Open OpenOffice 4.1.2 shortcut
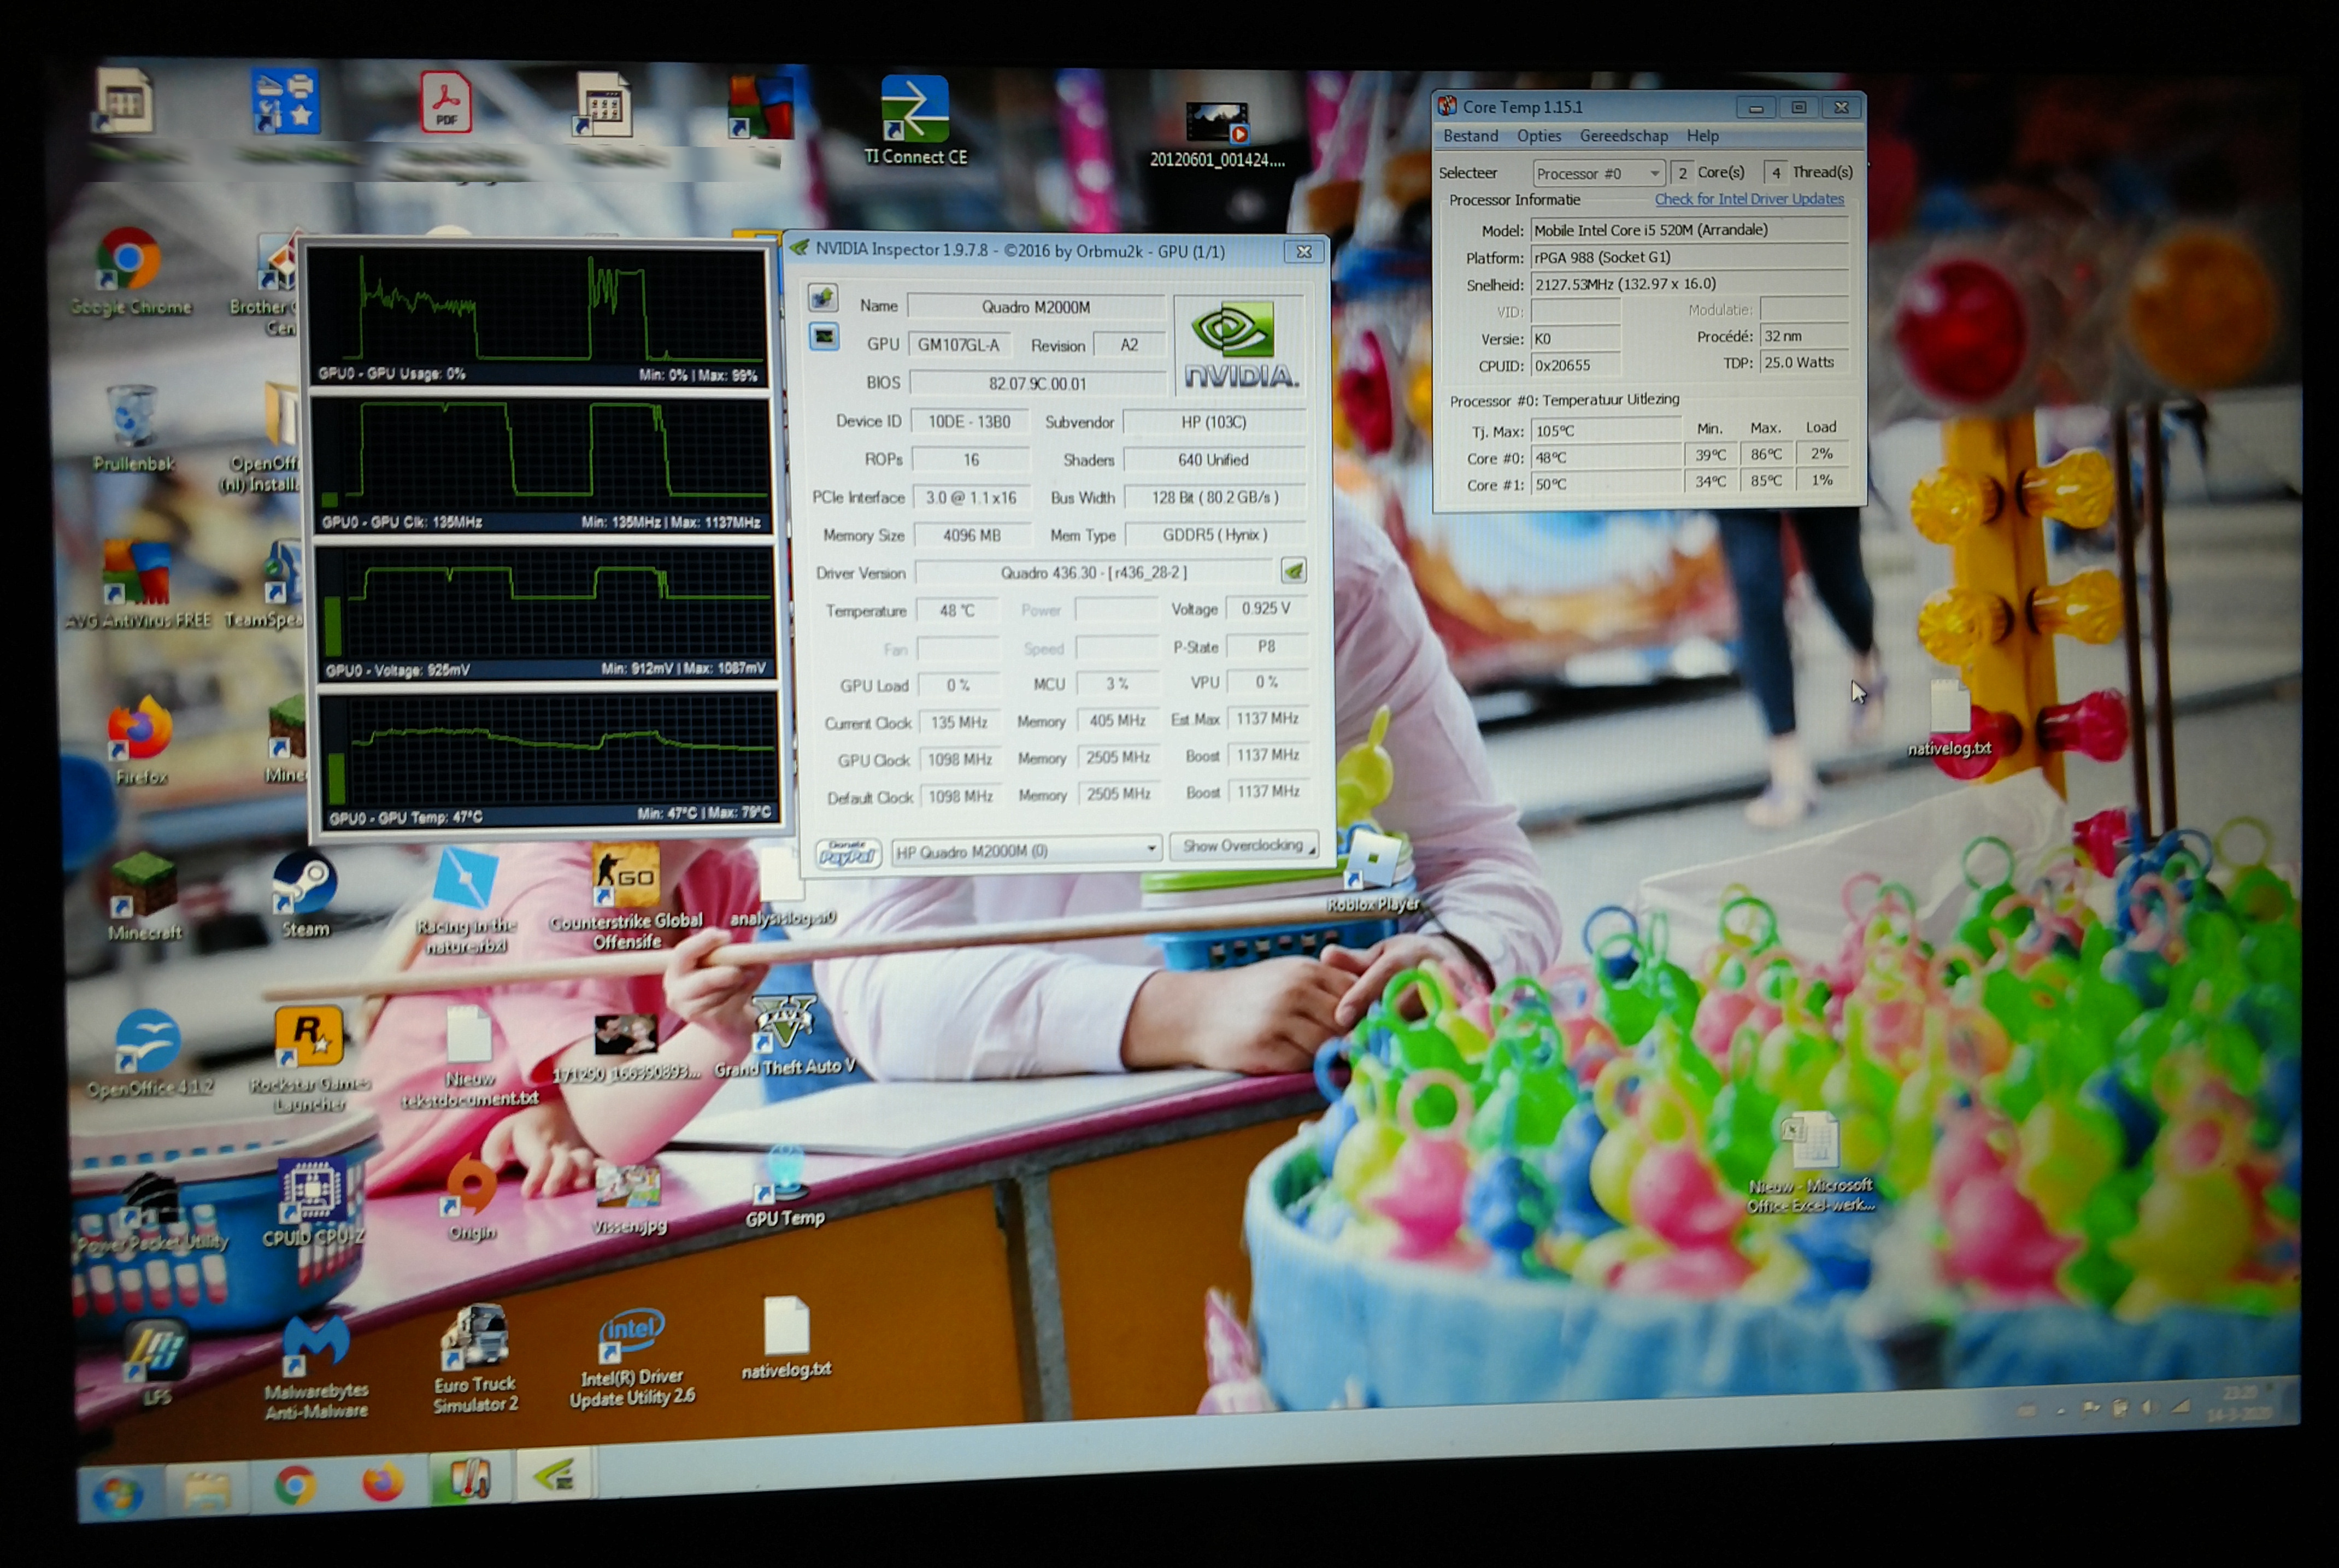 point(149,1052)
